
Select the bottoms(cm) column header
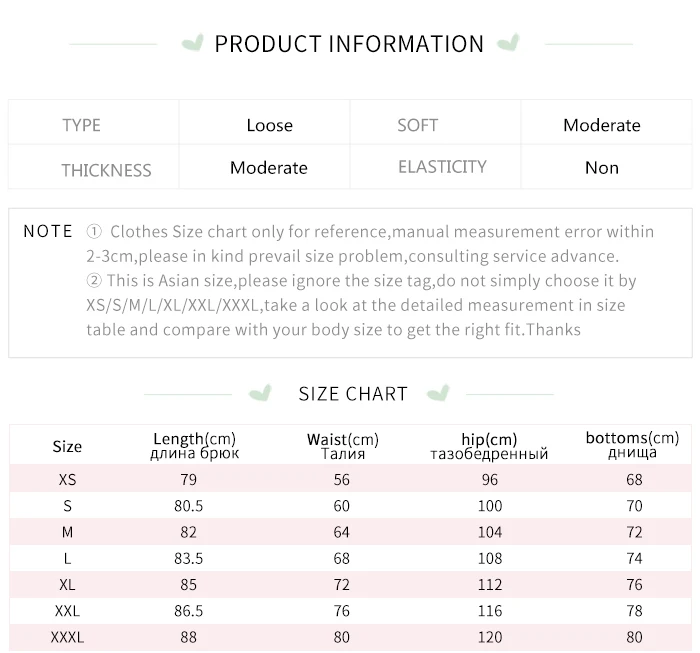pyautogui.click(x=632, y=445)
